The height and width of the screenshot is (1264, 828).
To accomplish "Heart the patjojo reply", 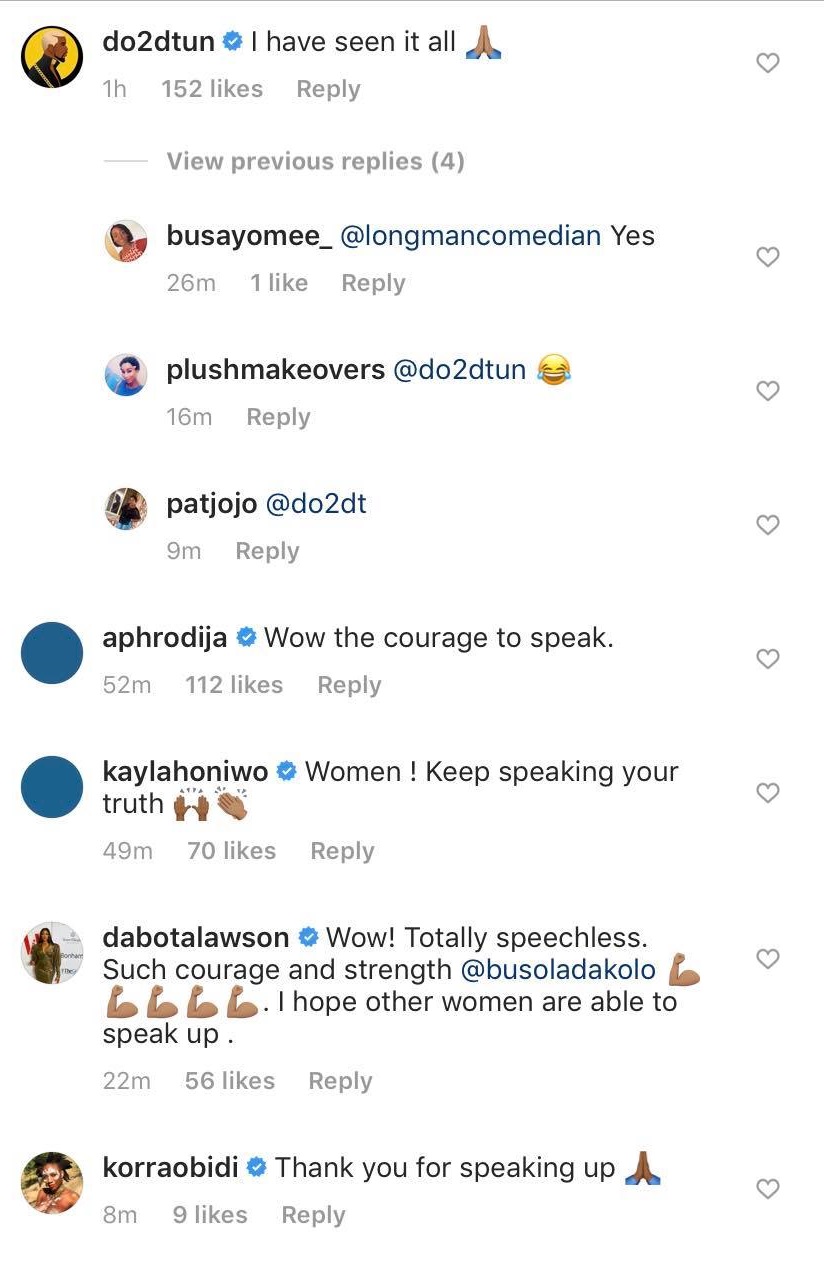I will (x=767, y=526).
